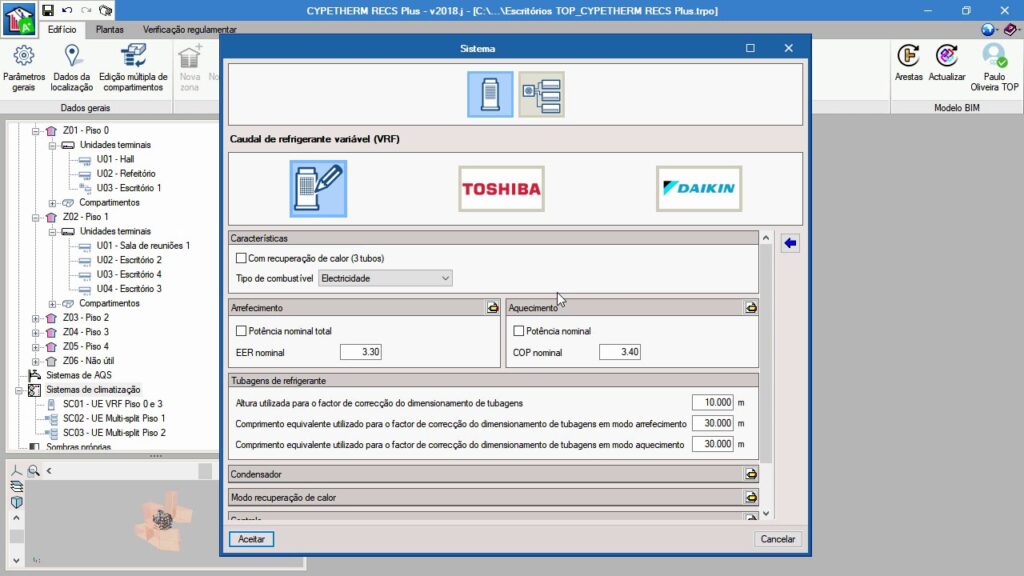Choose the outdoor unit system type icon
The height and width of the screenshot is (576, 1024).
point(490,94)
